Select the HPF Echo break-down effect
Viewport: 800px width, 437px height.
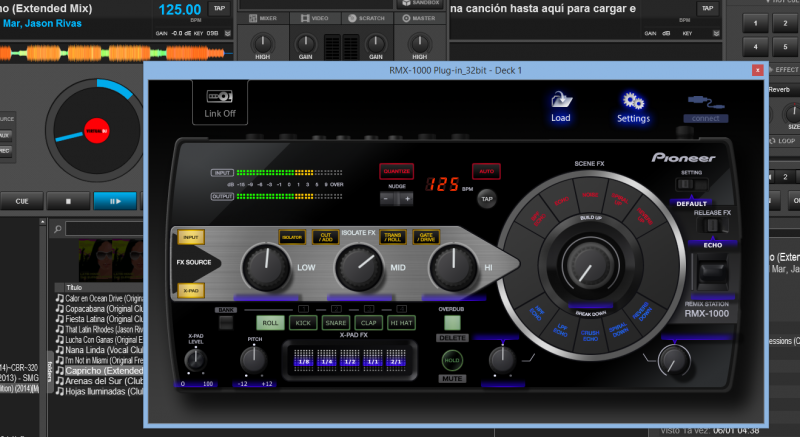(x=535, y=313)
